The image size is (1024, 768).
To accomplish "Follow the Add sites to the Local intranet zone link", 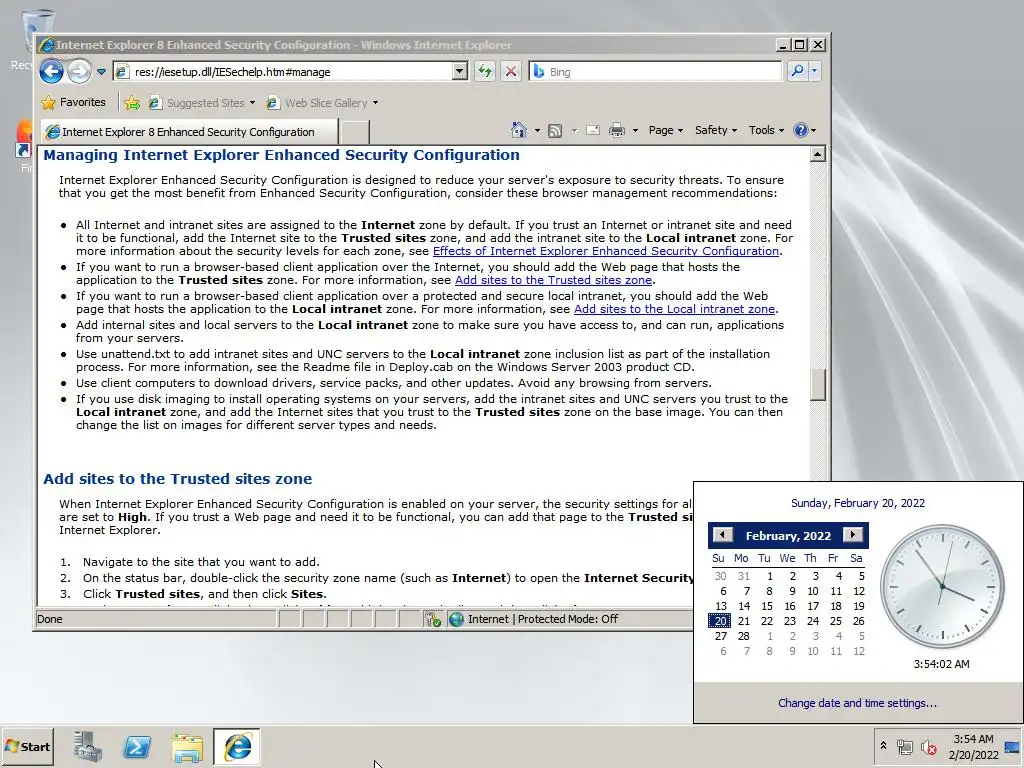I will (x=674, y=309).
